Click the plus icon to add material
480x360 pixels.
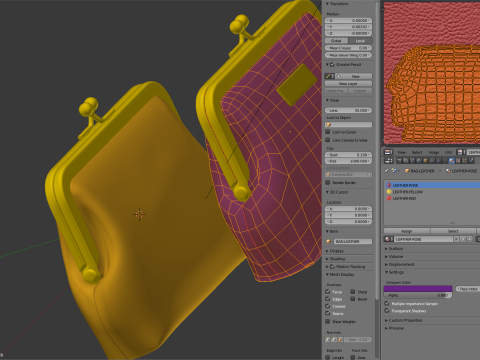463,239
